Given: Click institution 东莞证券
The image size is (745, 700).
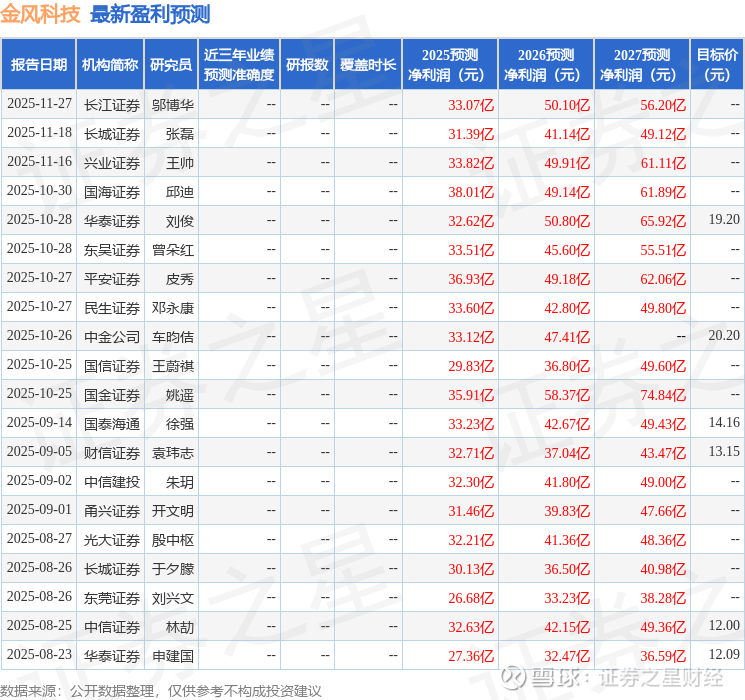Looking at the screenshot, I should pos(112,598).
